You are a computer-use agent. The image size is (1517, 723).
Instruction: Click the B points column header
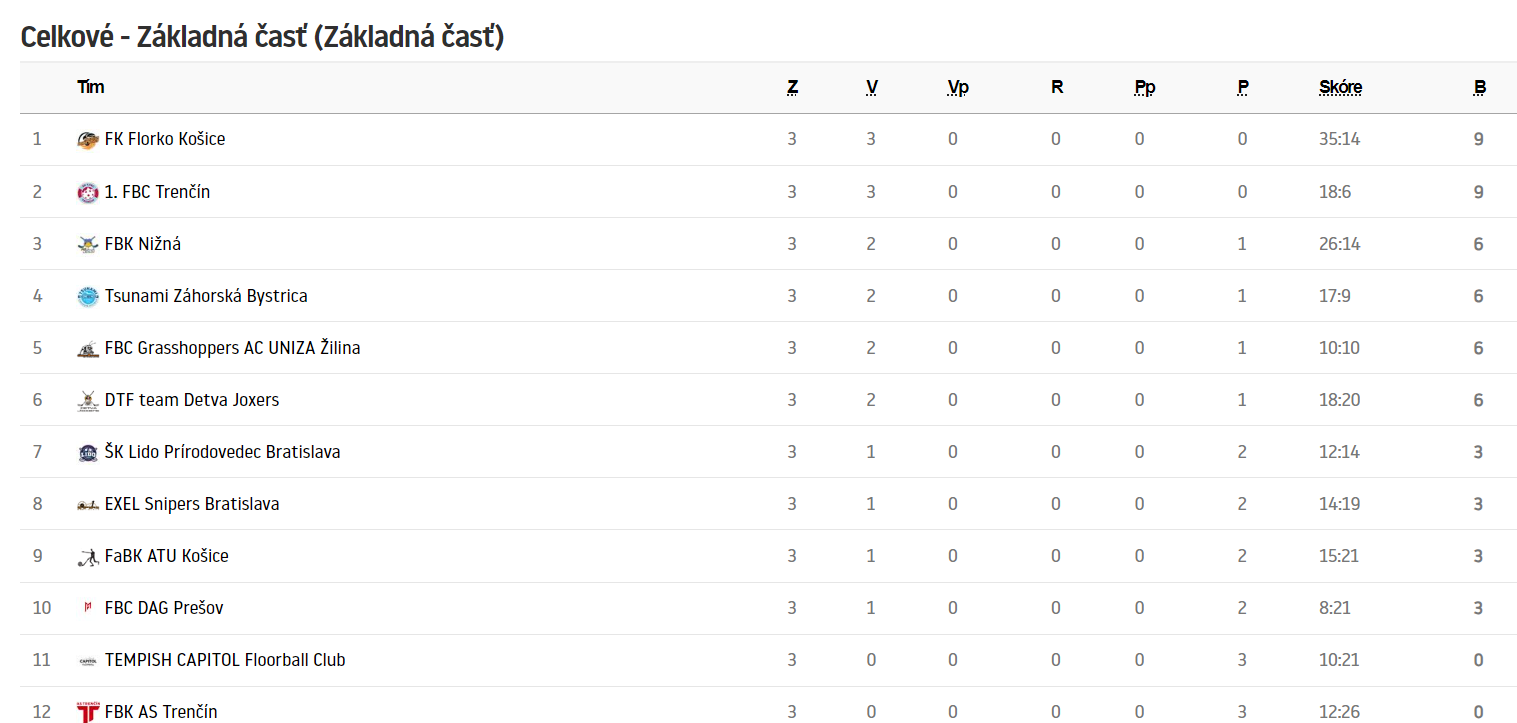point(1479,87)
